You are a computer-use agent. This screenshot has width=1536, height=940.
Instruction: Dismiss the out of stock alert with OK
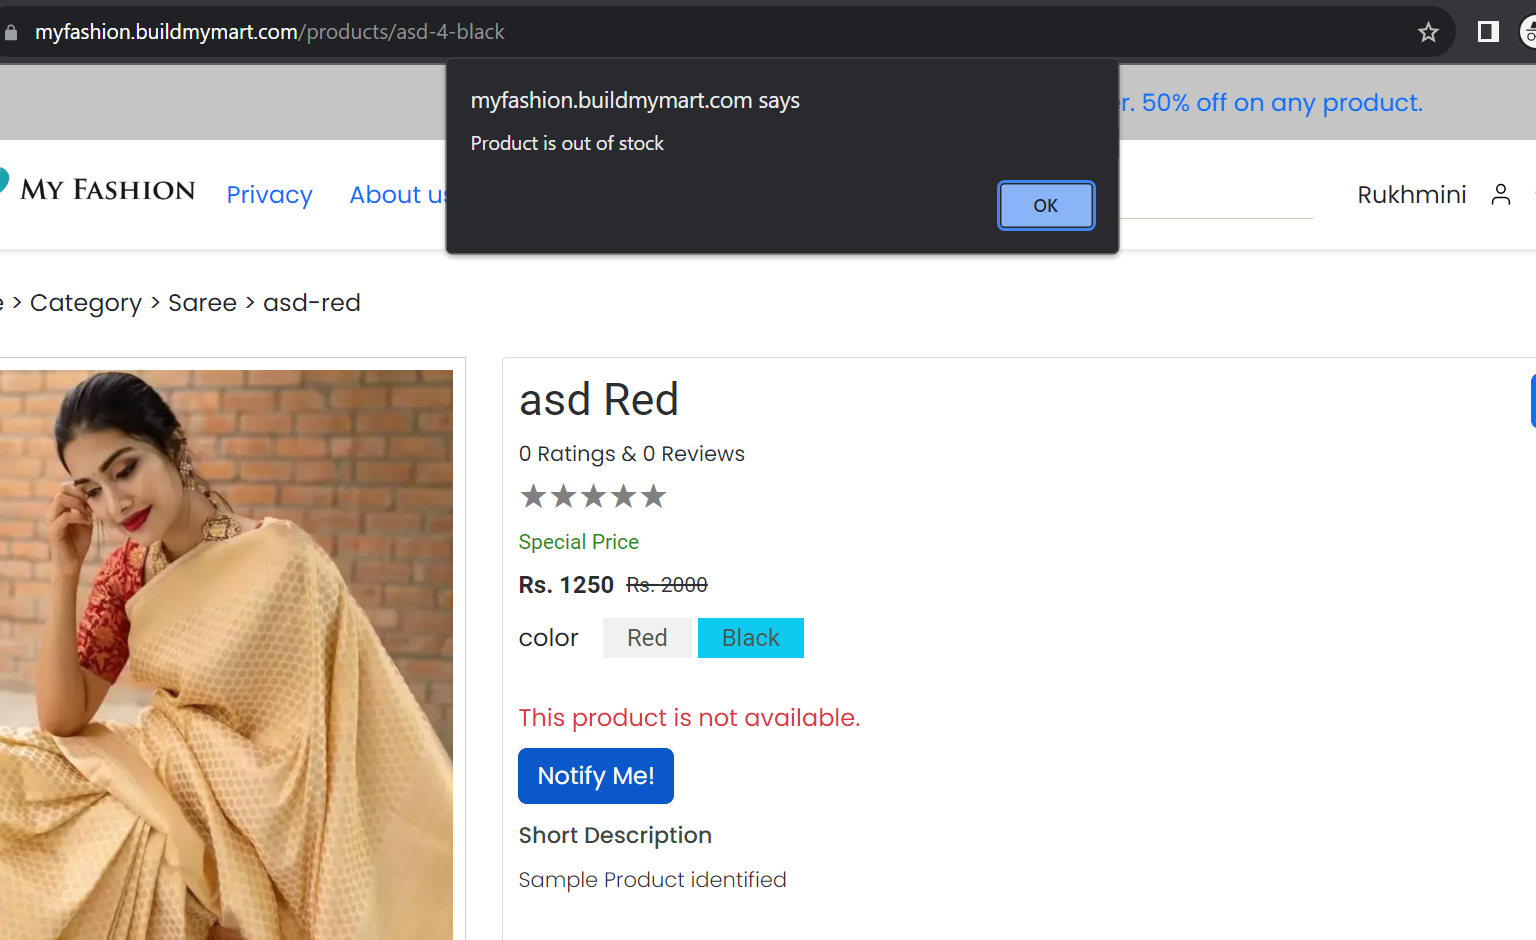click(1046, 205)
